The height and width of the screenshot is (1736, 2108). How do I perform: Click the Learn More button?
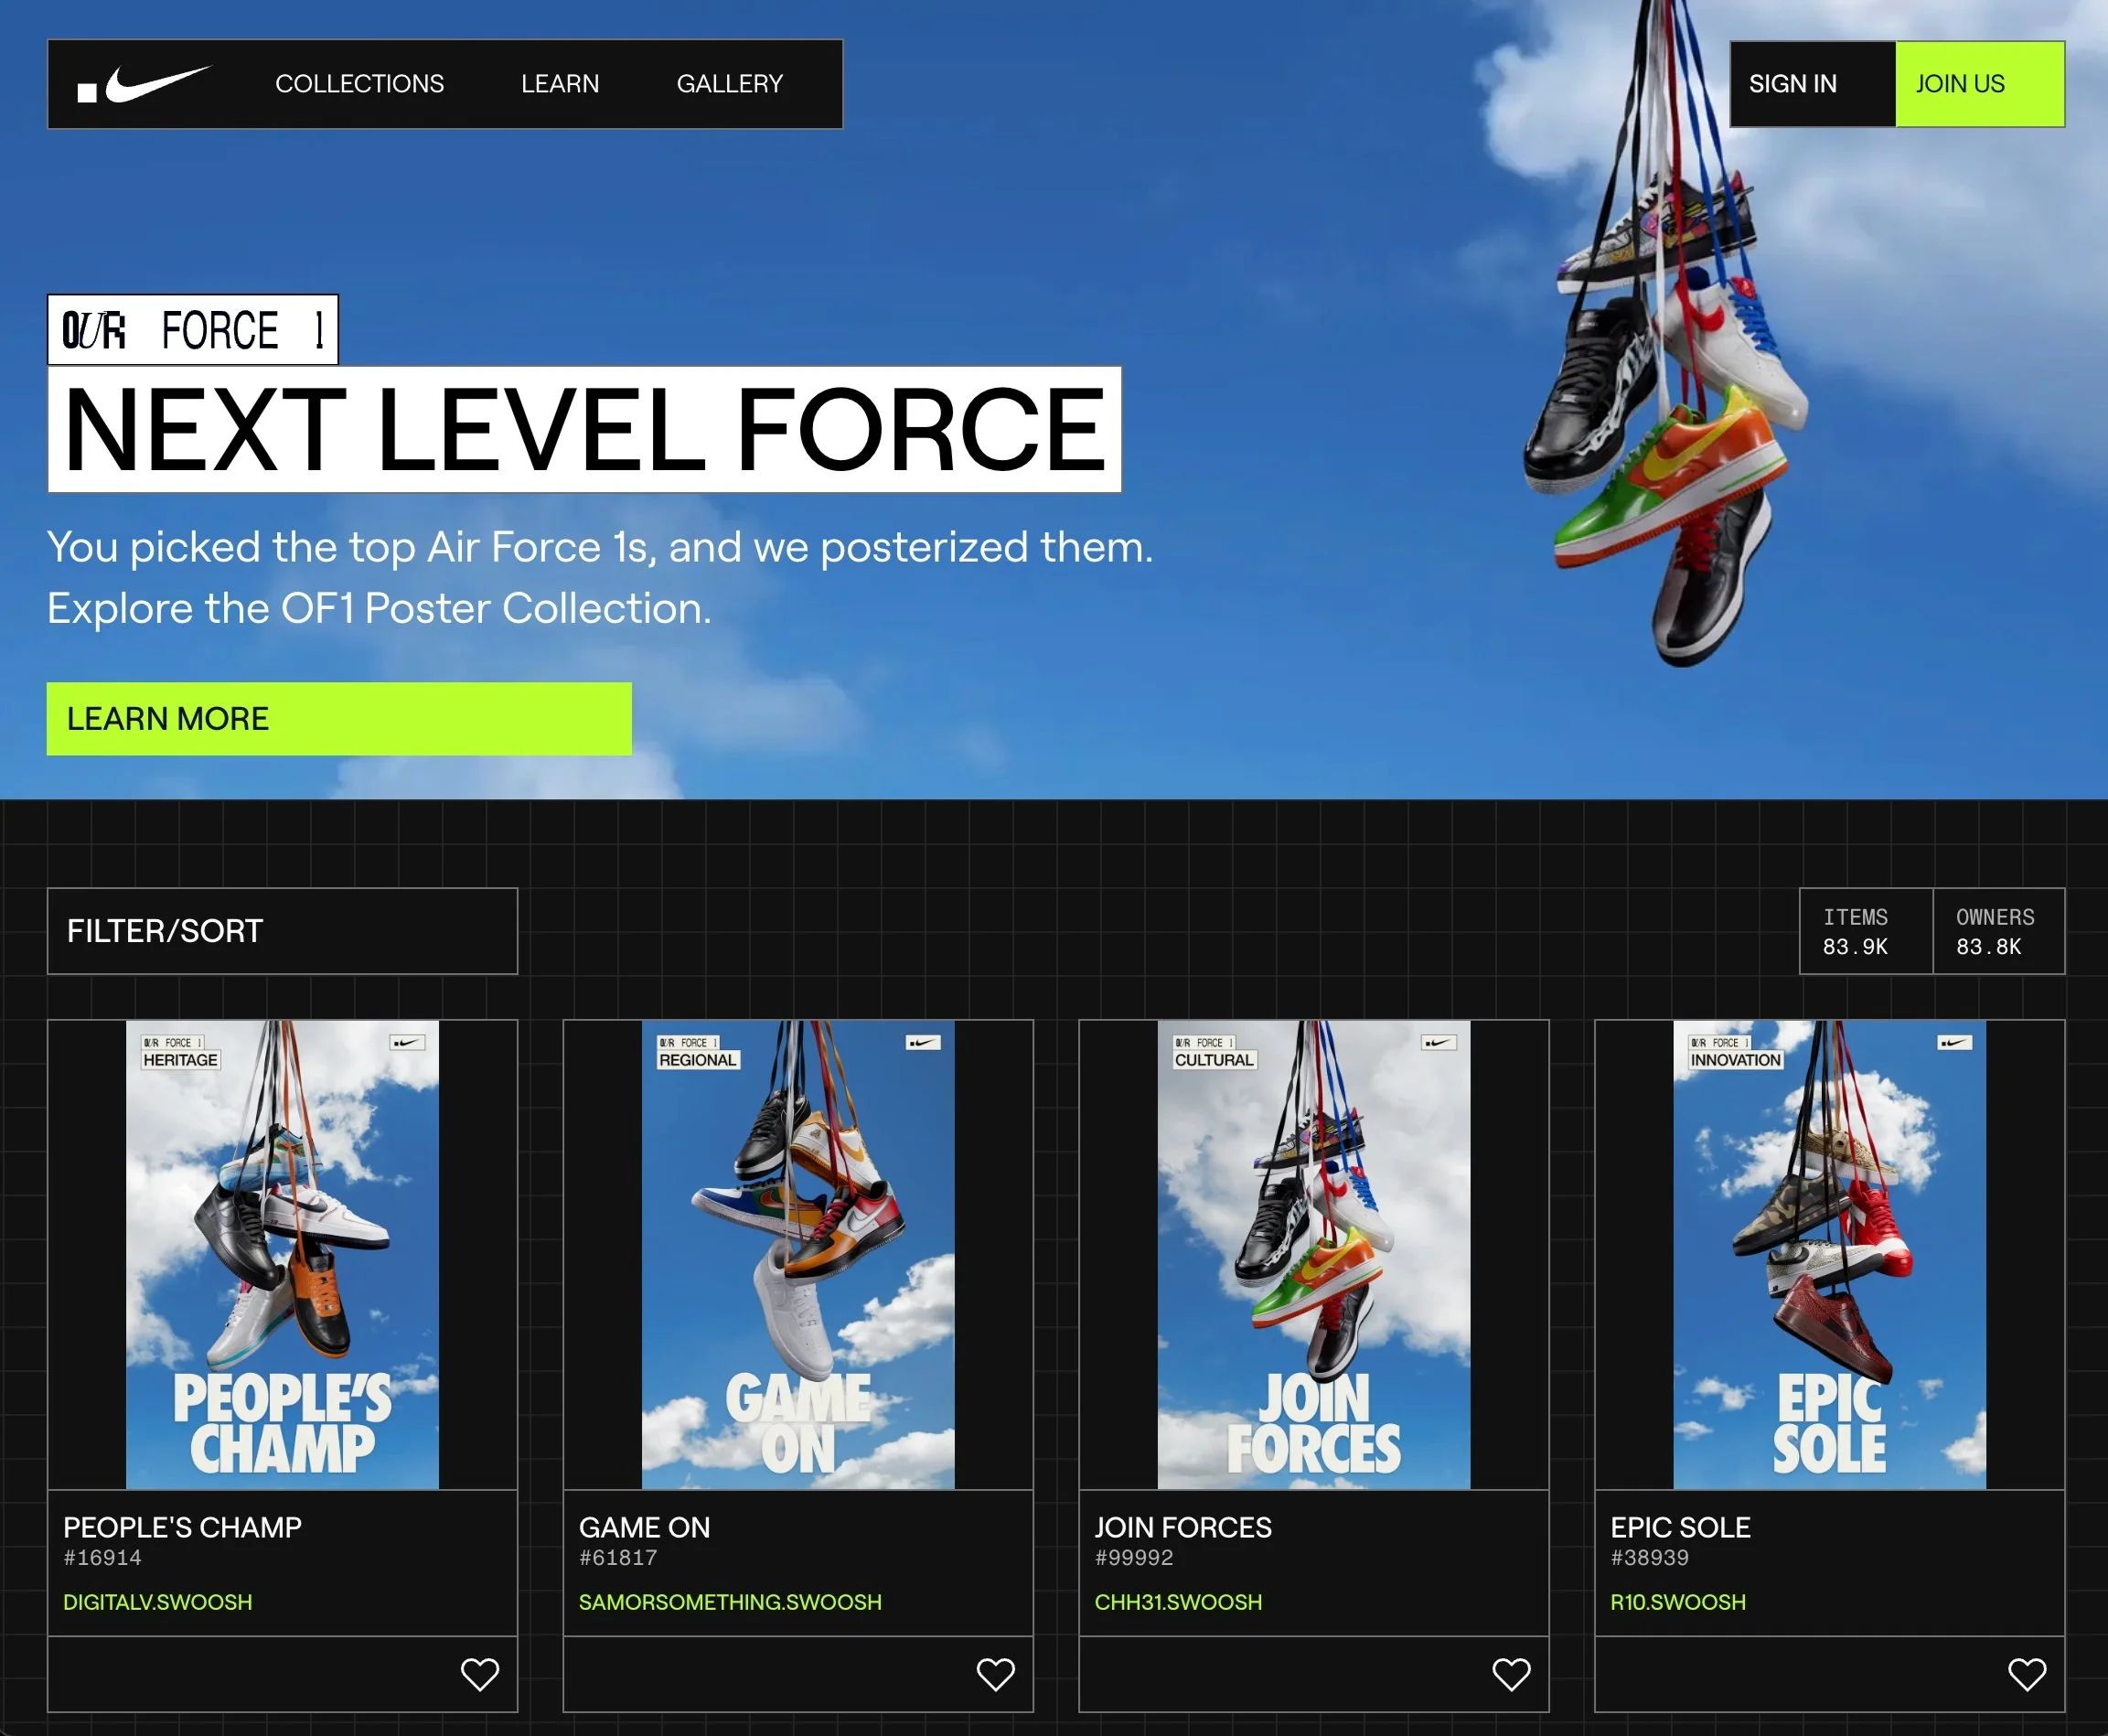(339, 719)
